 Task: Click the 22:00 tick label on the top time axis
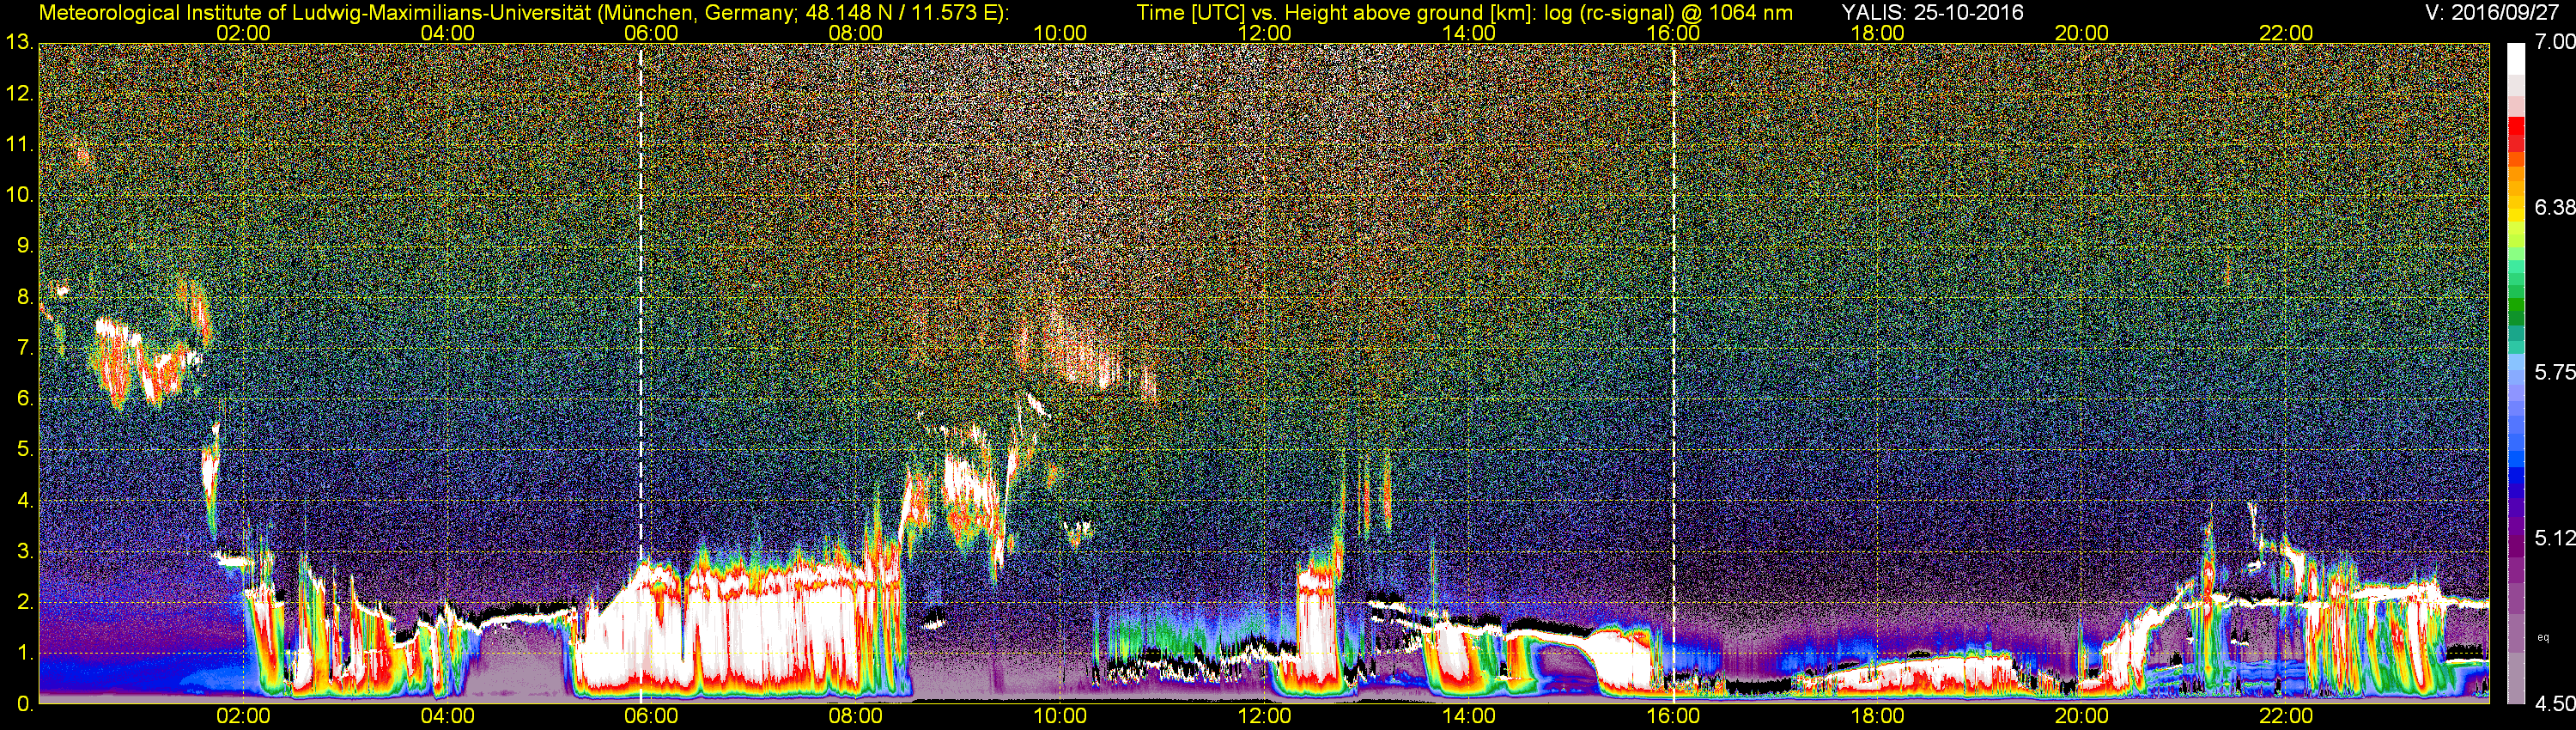tap(2286, 33)
